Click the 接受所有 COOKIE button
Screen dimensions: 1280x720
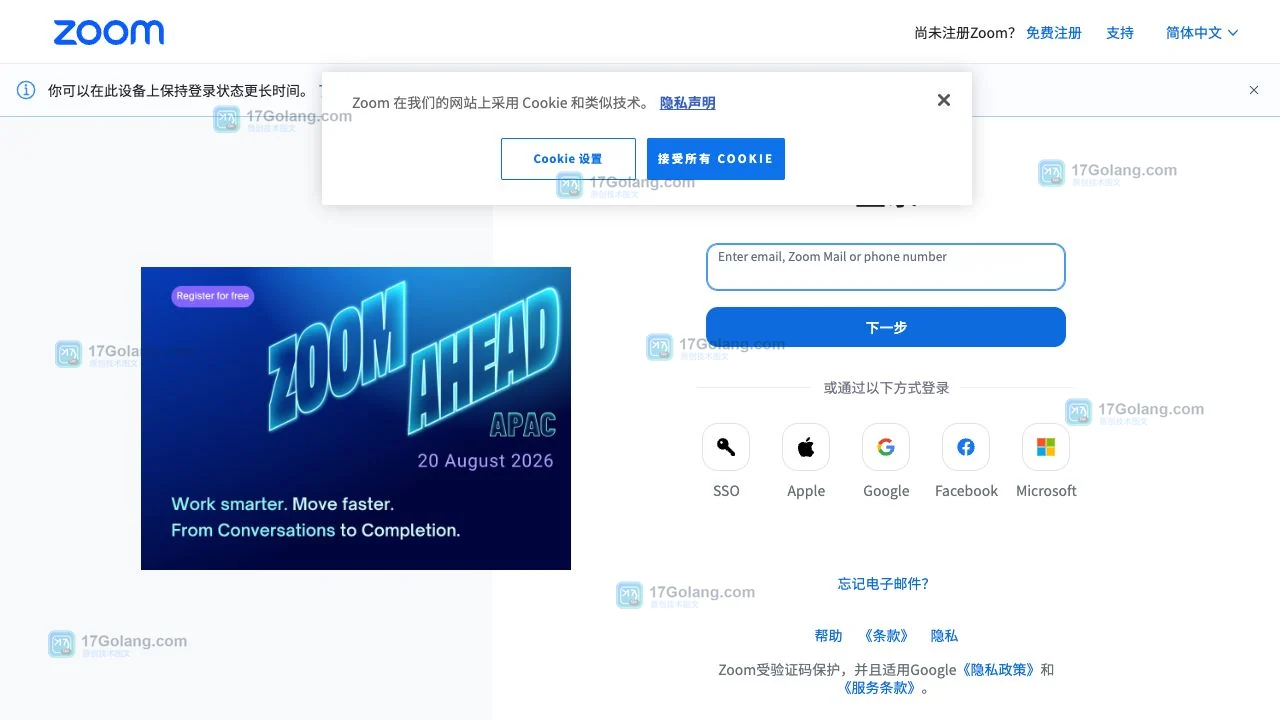[716, 159]
